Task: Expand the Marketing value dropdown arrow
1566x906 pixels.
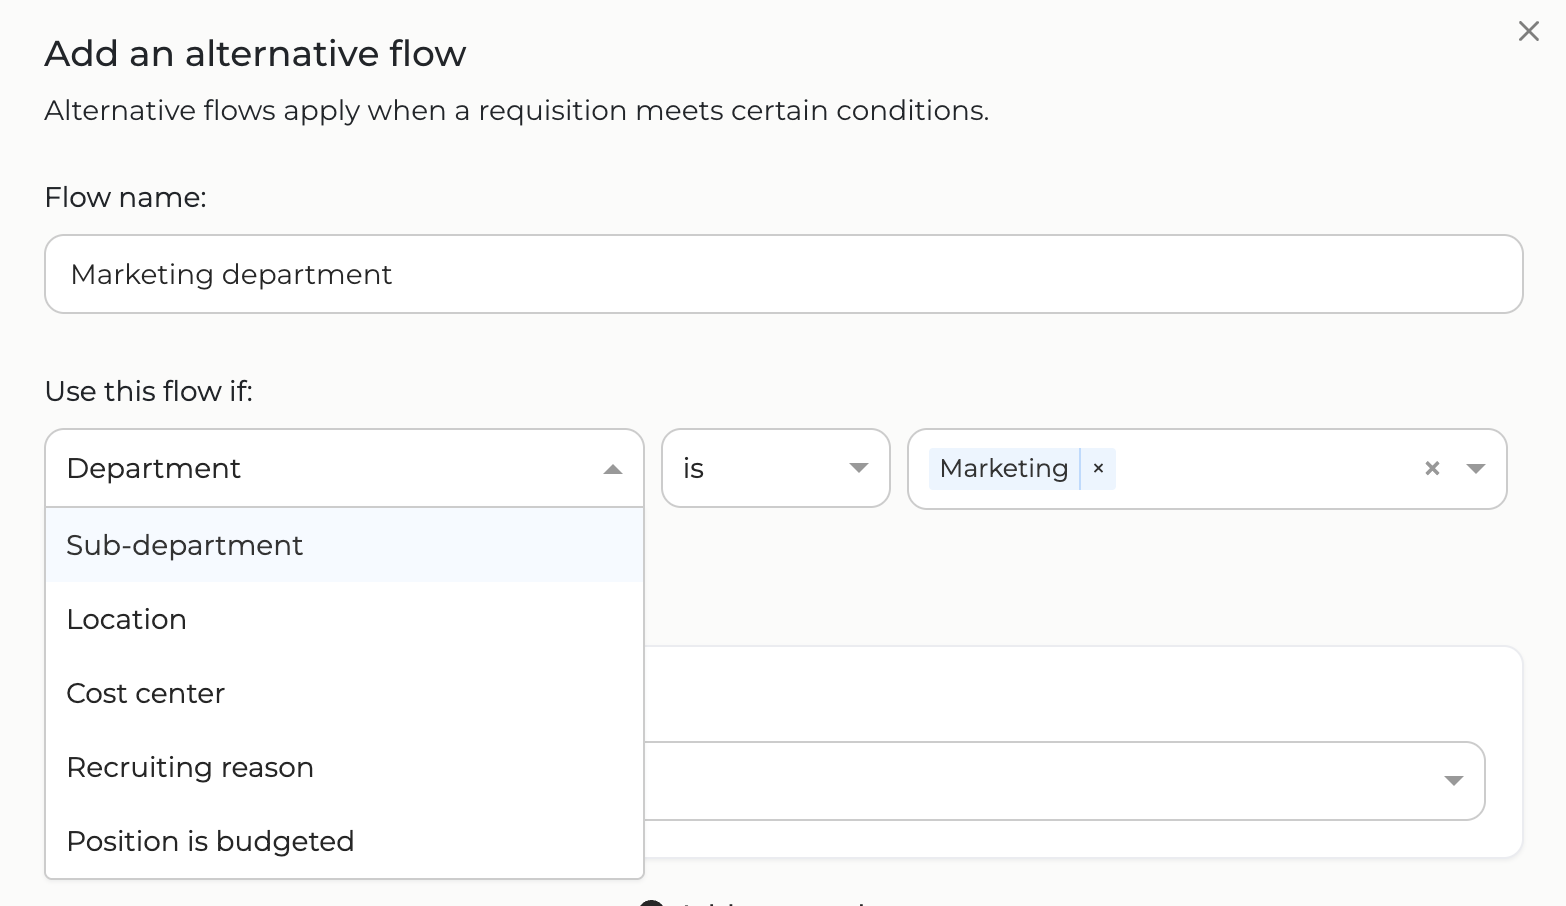Action: point(1475,468)
